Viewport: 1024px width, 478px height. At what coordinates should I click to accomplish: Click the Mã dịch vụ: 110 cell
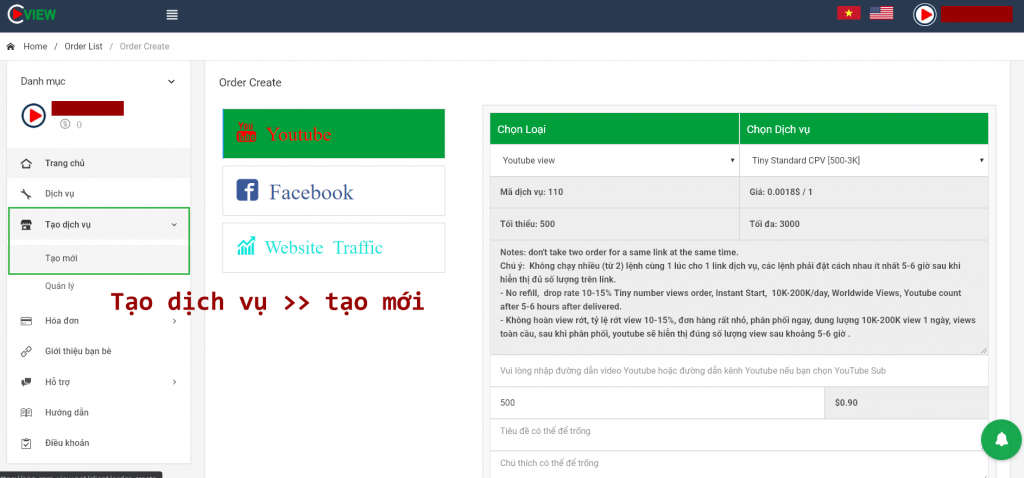click(615, 193)
